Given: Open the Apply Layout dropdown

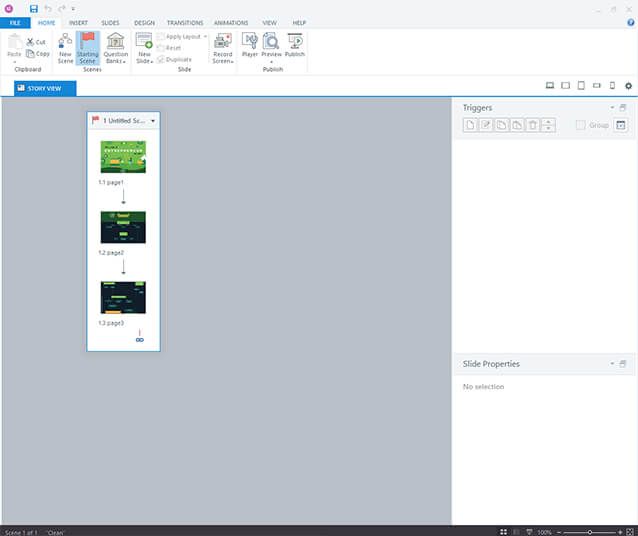Looking at the screenshot, I should click(182, 37).
